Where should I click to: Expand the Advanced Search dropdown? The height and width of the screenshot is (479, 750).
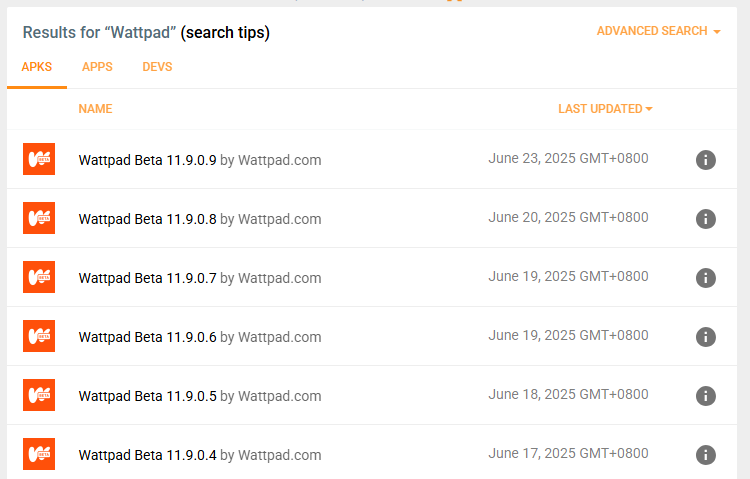pyautogui.click(x=658, y=31)
